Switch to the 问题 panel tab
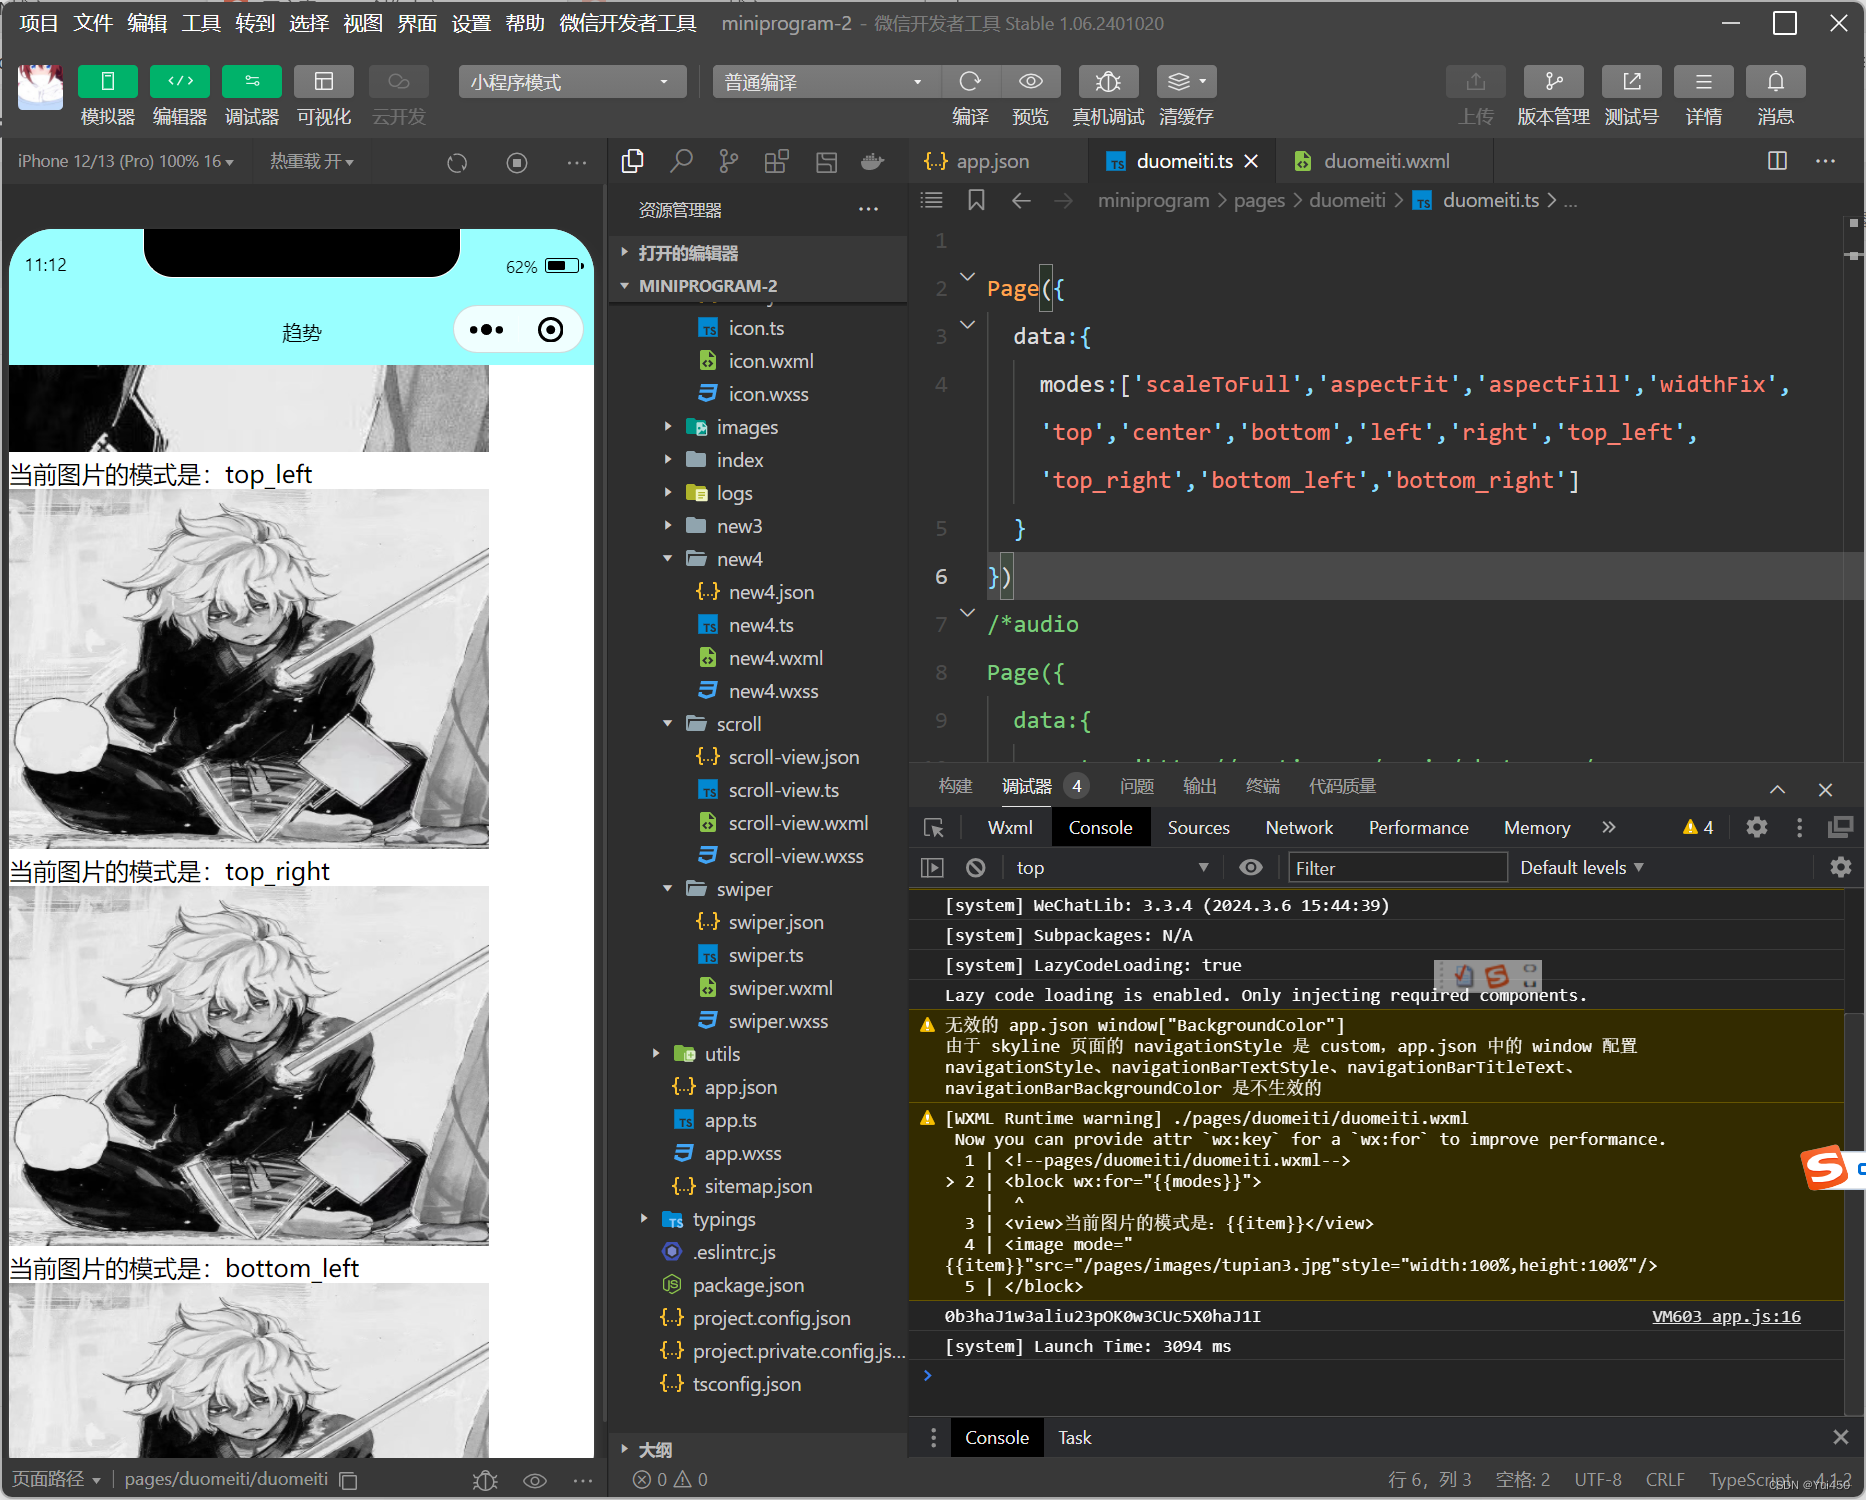This screenshot has width=1866, height=1500. (1137, 787)
